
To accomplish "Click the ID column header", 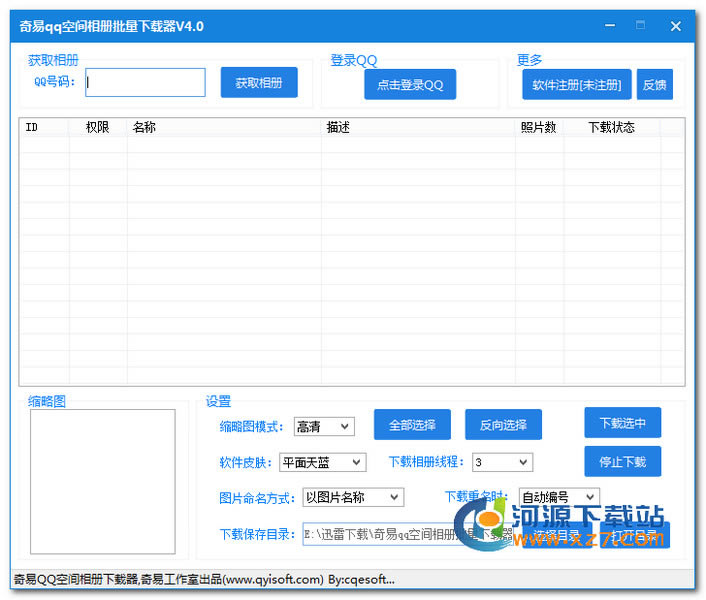I will click(x=44, y=127).
